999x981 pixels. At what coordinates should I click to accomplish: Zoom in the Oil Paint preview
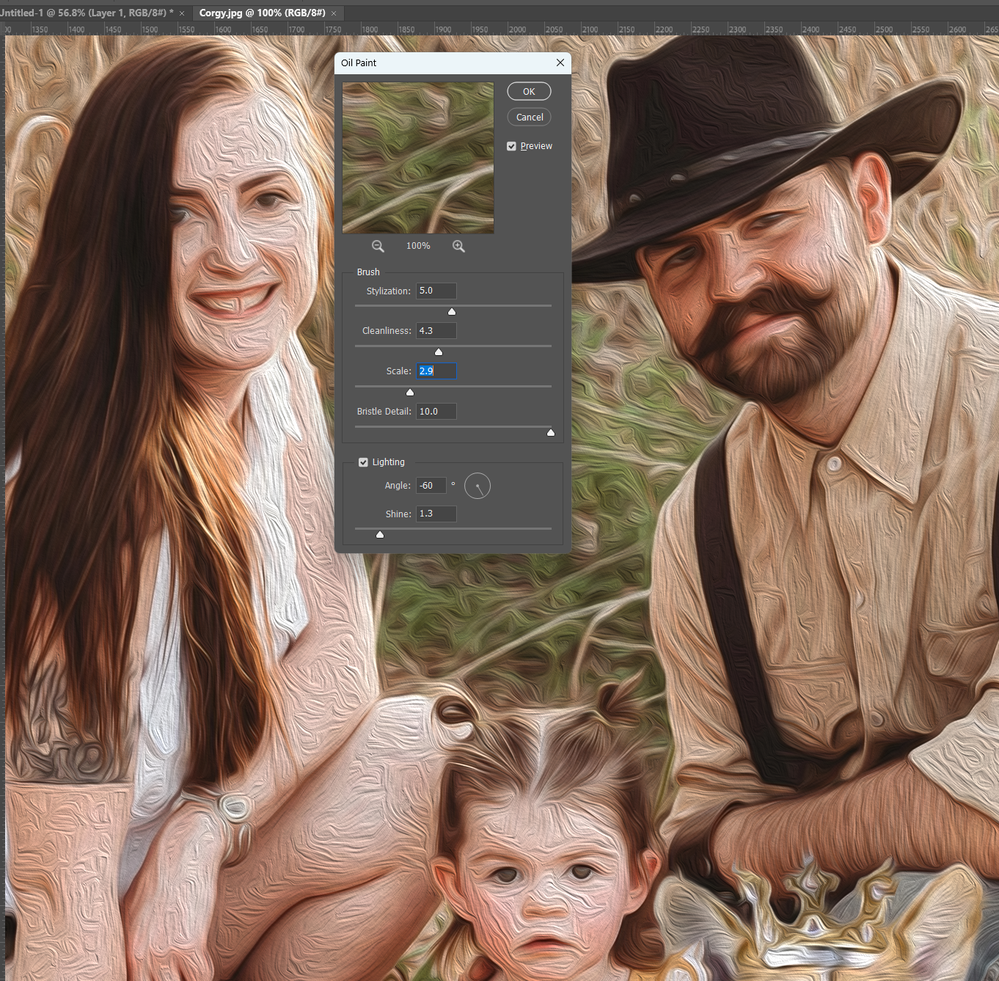pyautogui.click(x=459, y=246)
